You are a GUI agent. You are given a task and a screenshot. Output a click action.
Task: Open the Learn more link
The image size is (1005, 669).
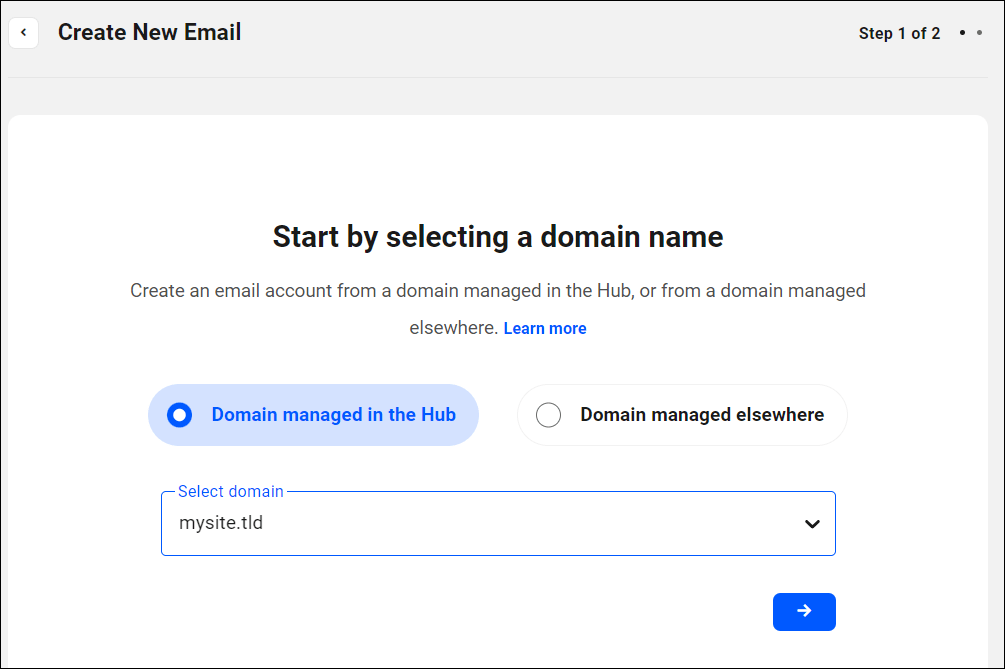tap(545, 328)
